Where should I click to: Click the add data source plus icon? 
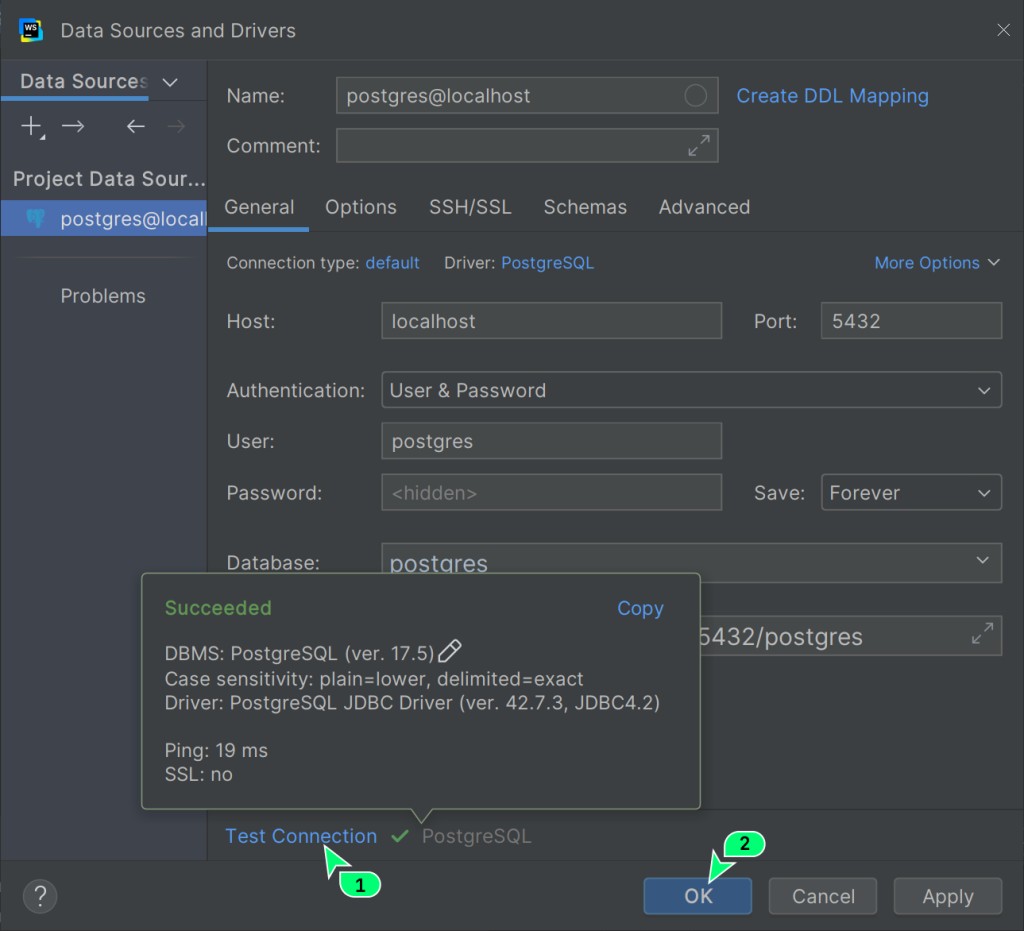33,126
